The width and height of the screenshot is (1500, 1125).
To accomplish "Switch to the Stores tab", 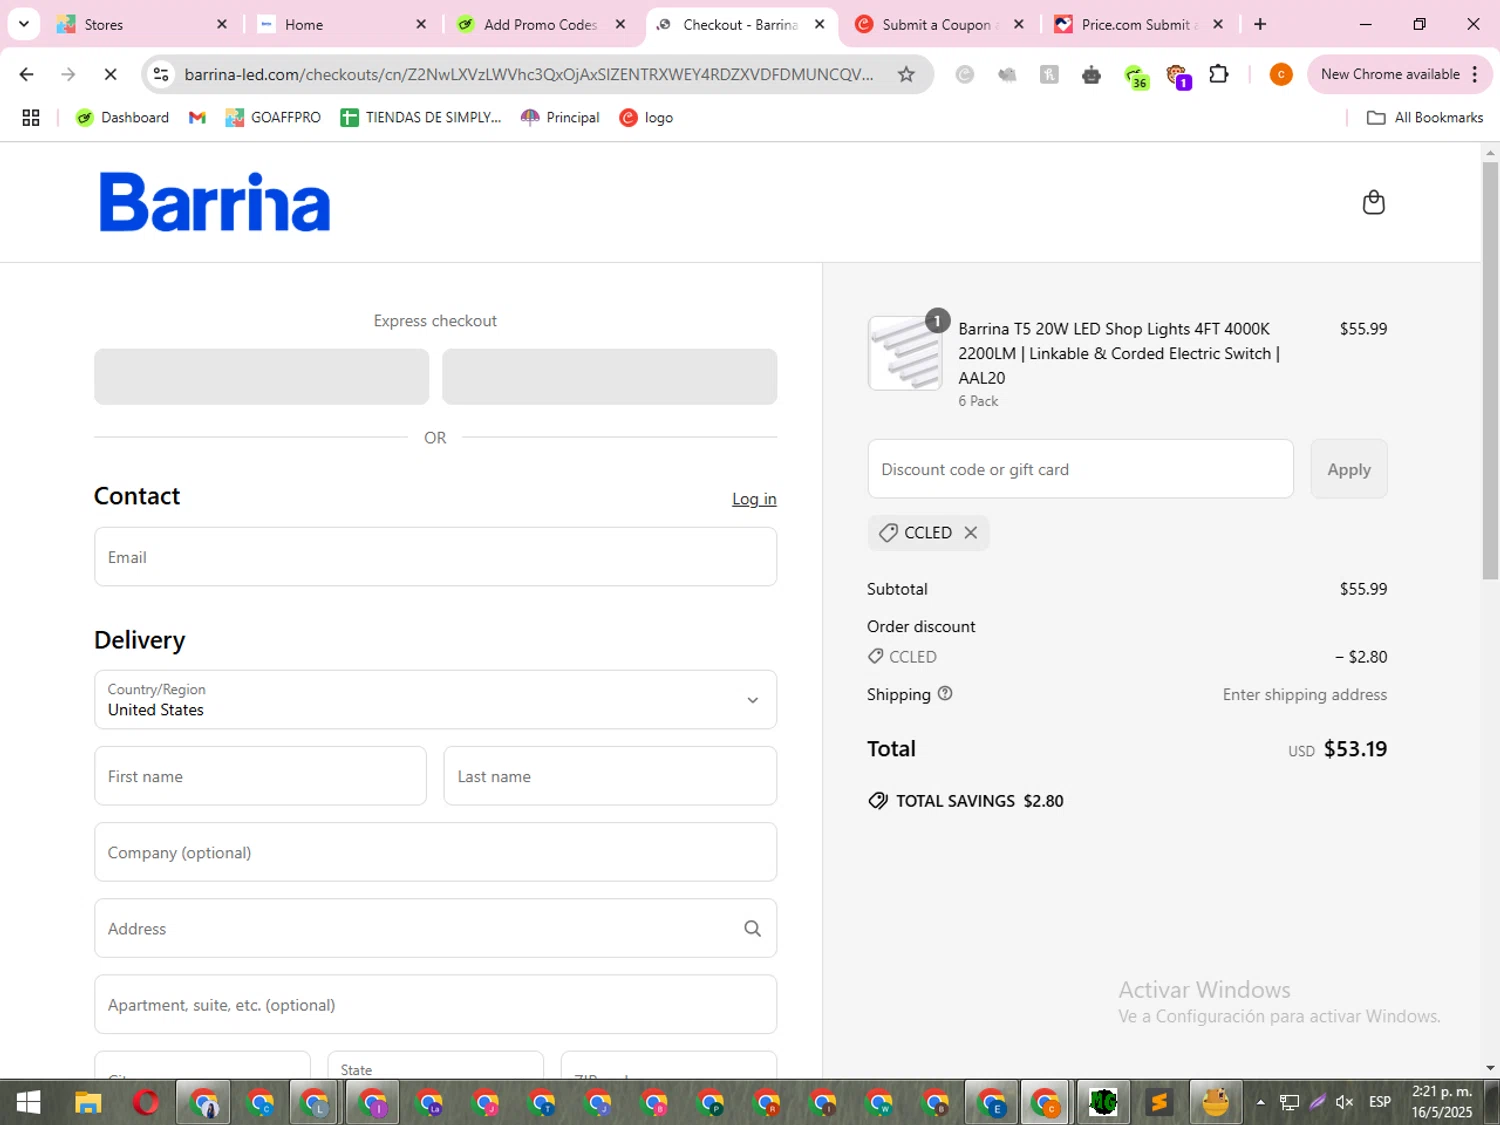I will tap(143, 24).
